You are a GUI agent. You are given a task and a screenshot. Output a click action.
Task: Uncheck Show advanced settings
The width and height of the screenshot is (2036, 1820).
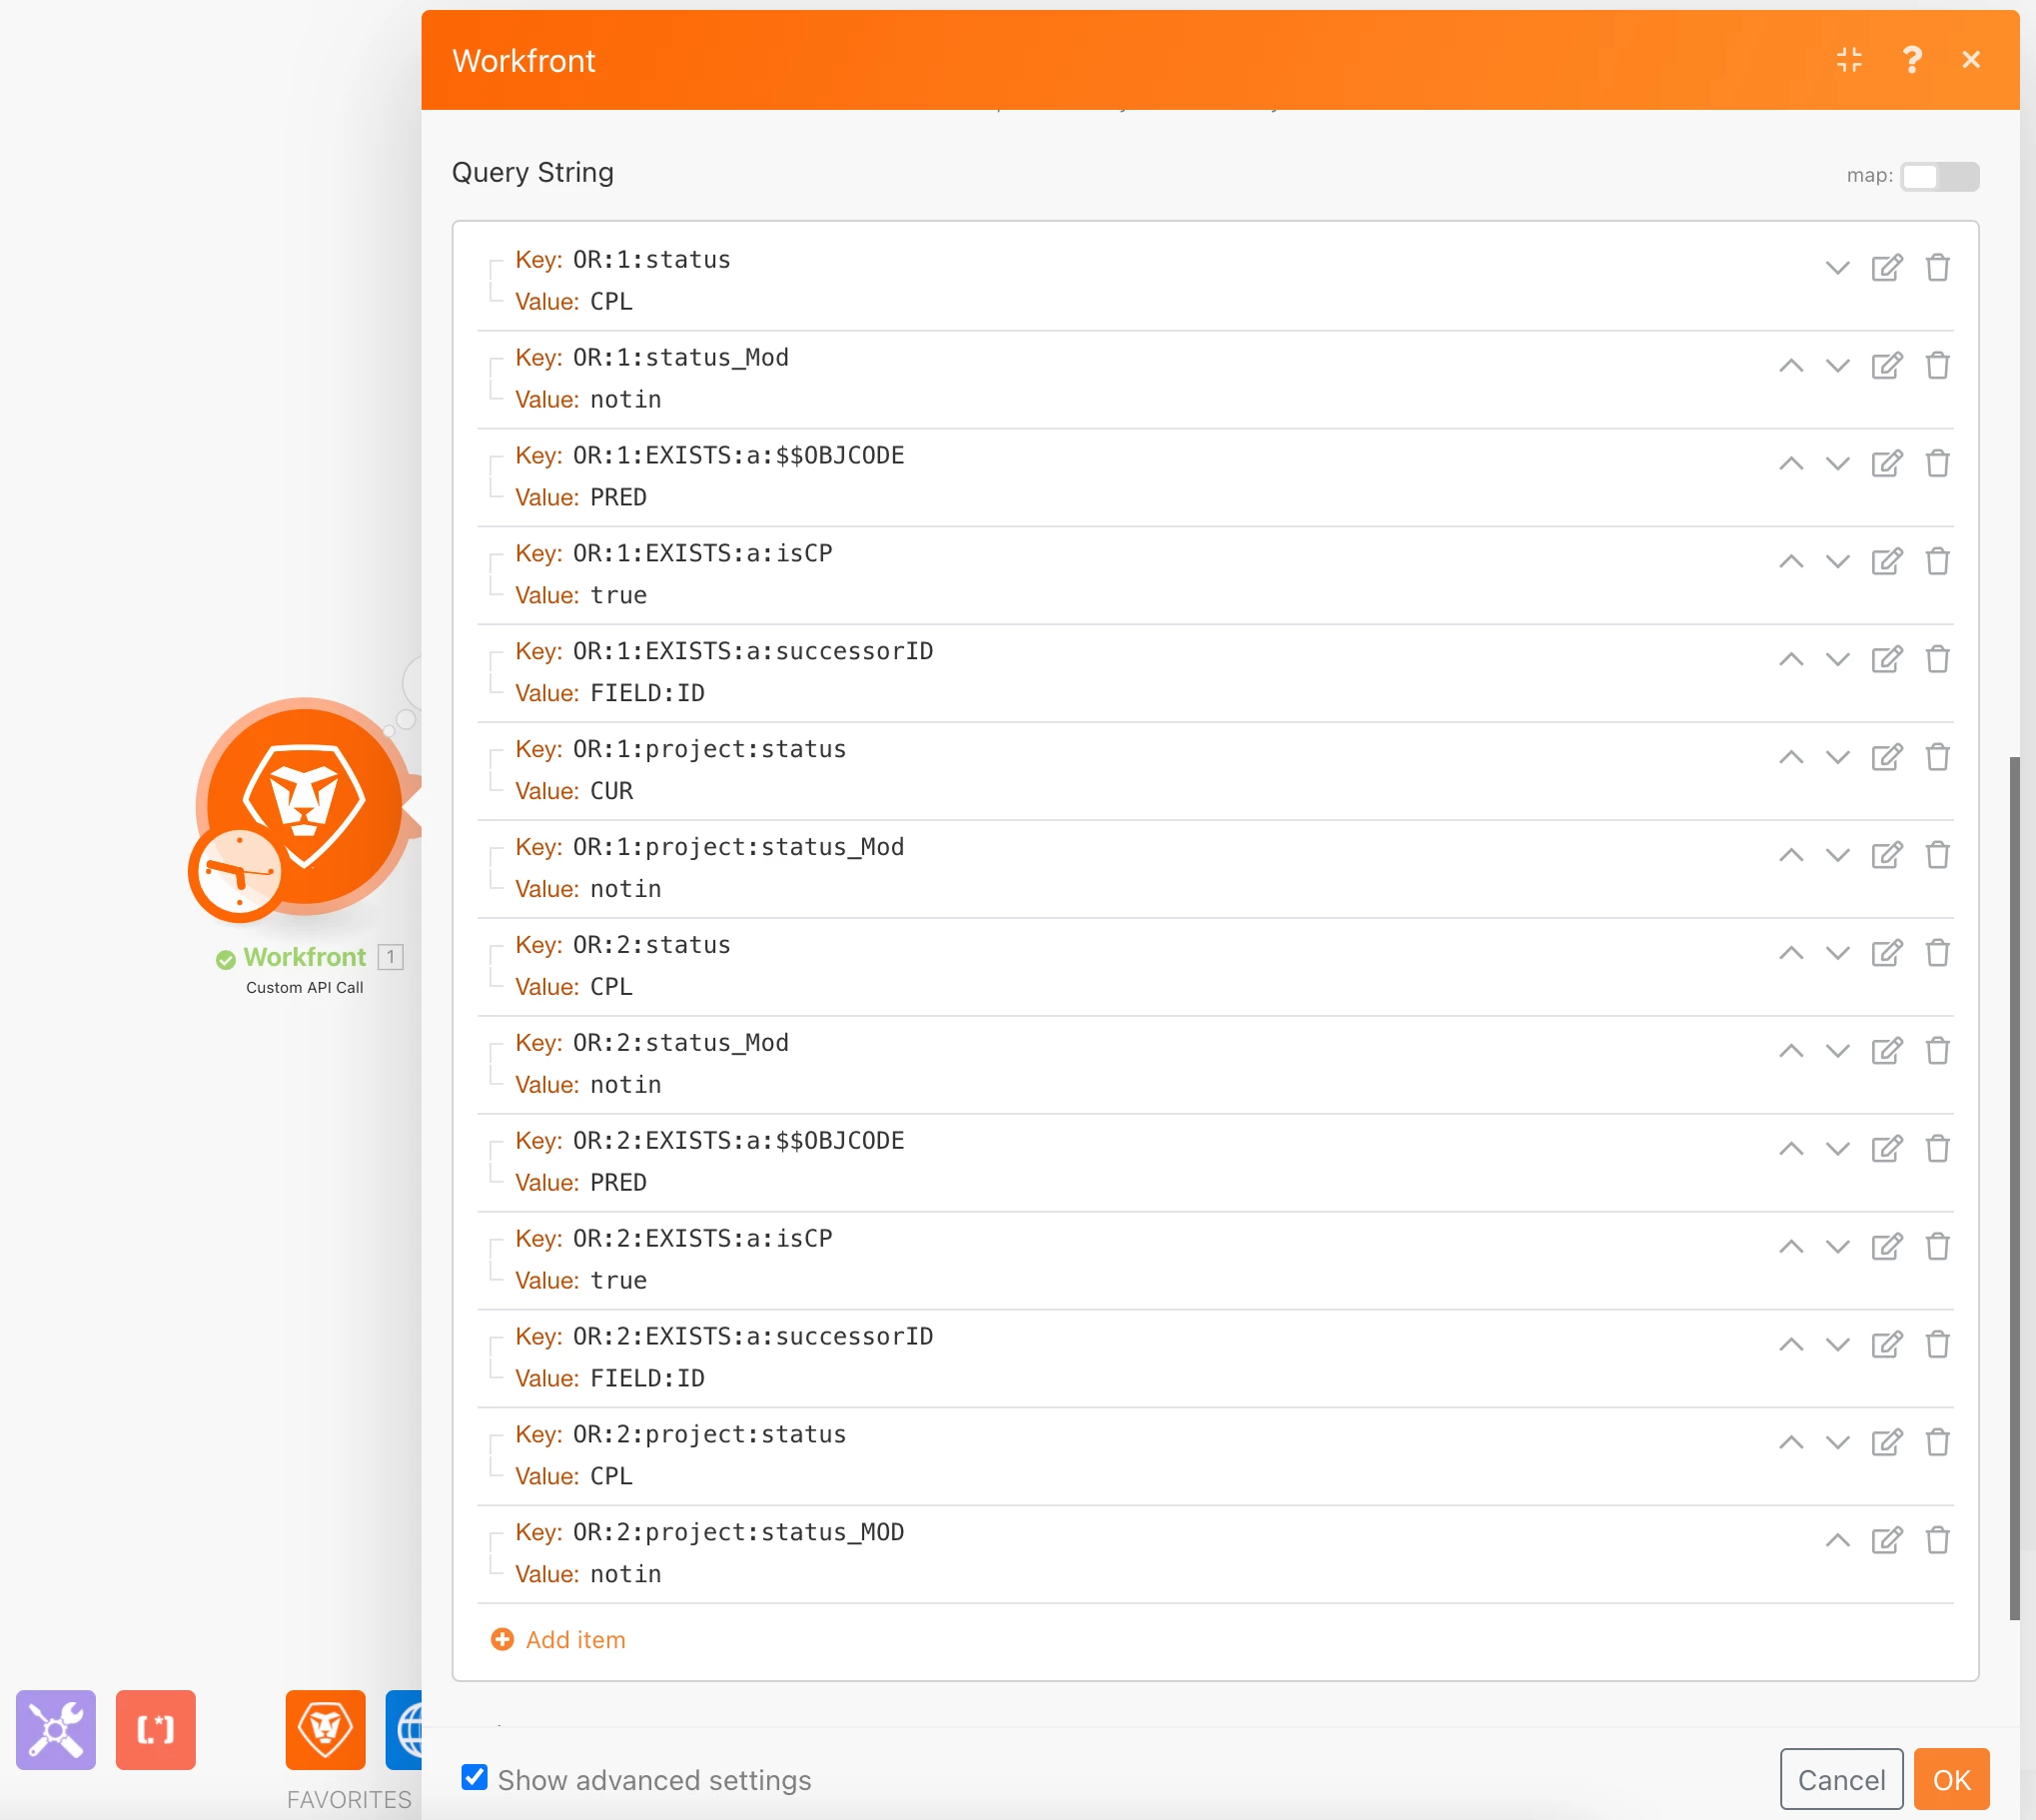pos(475,1777)
